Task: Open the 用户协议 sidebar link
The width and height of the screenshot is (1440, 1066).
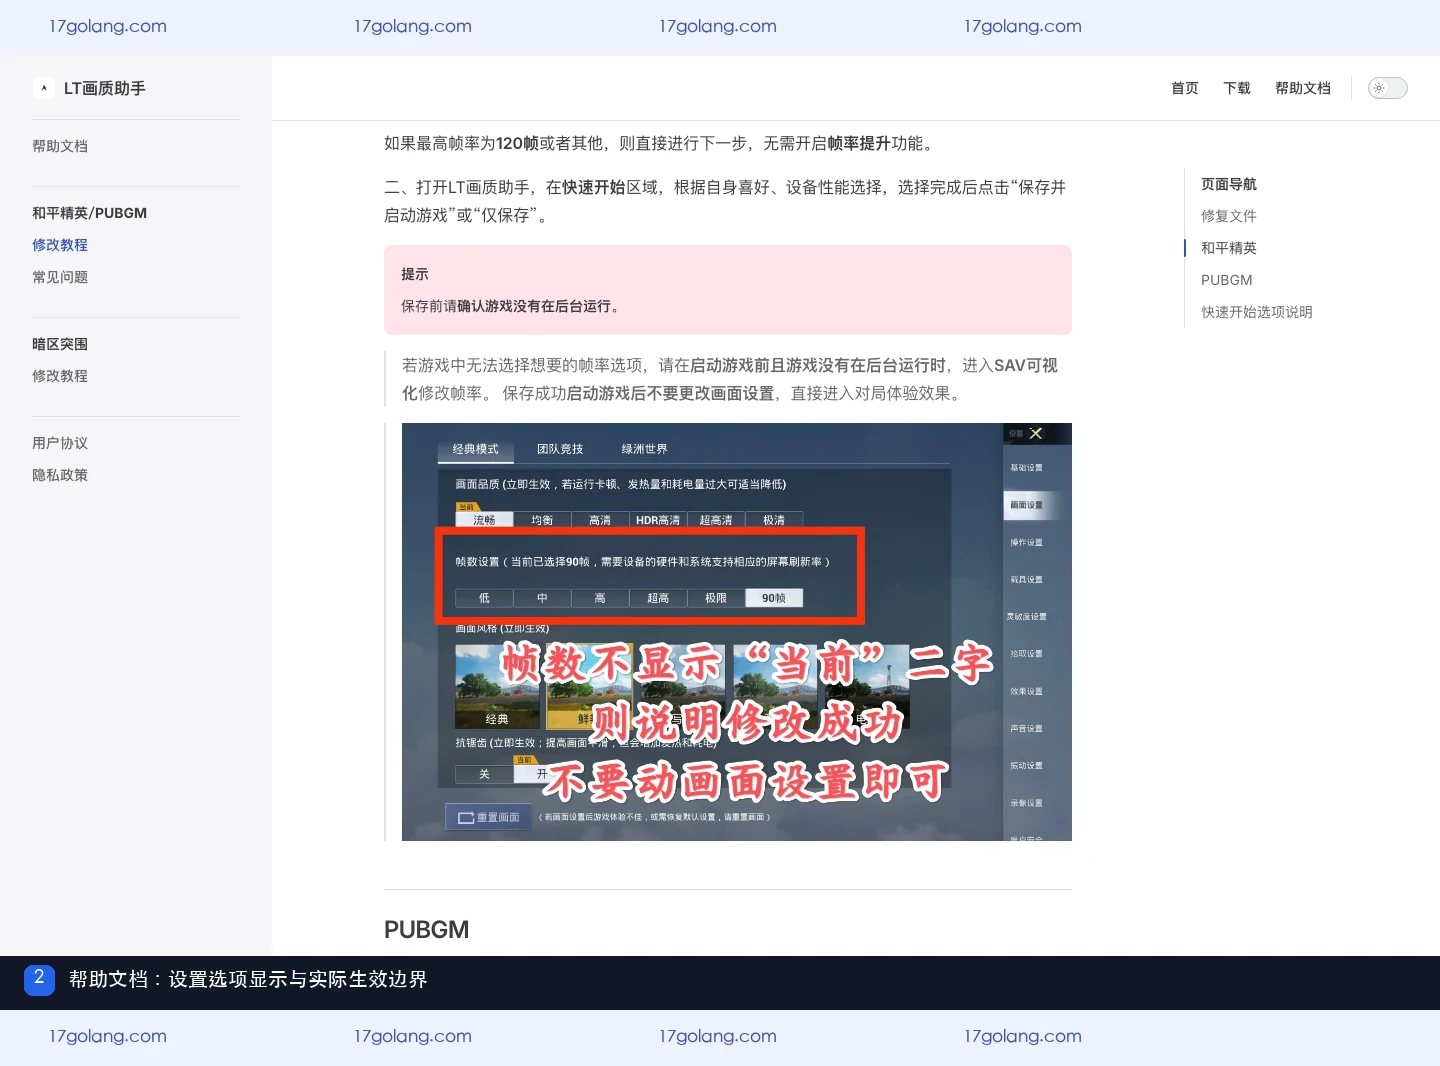Action: 60,443
